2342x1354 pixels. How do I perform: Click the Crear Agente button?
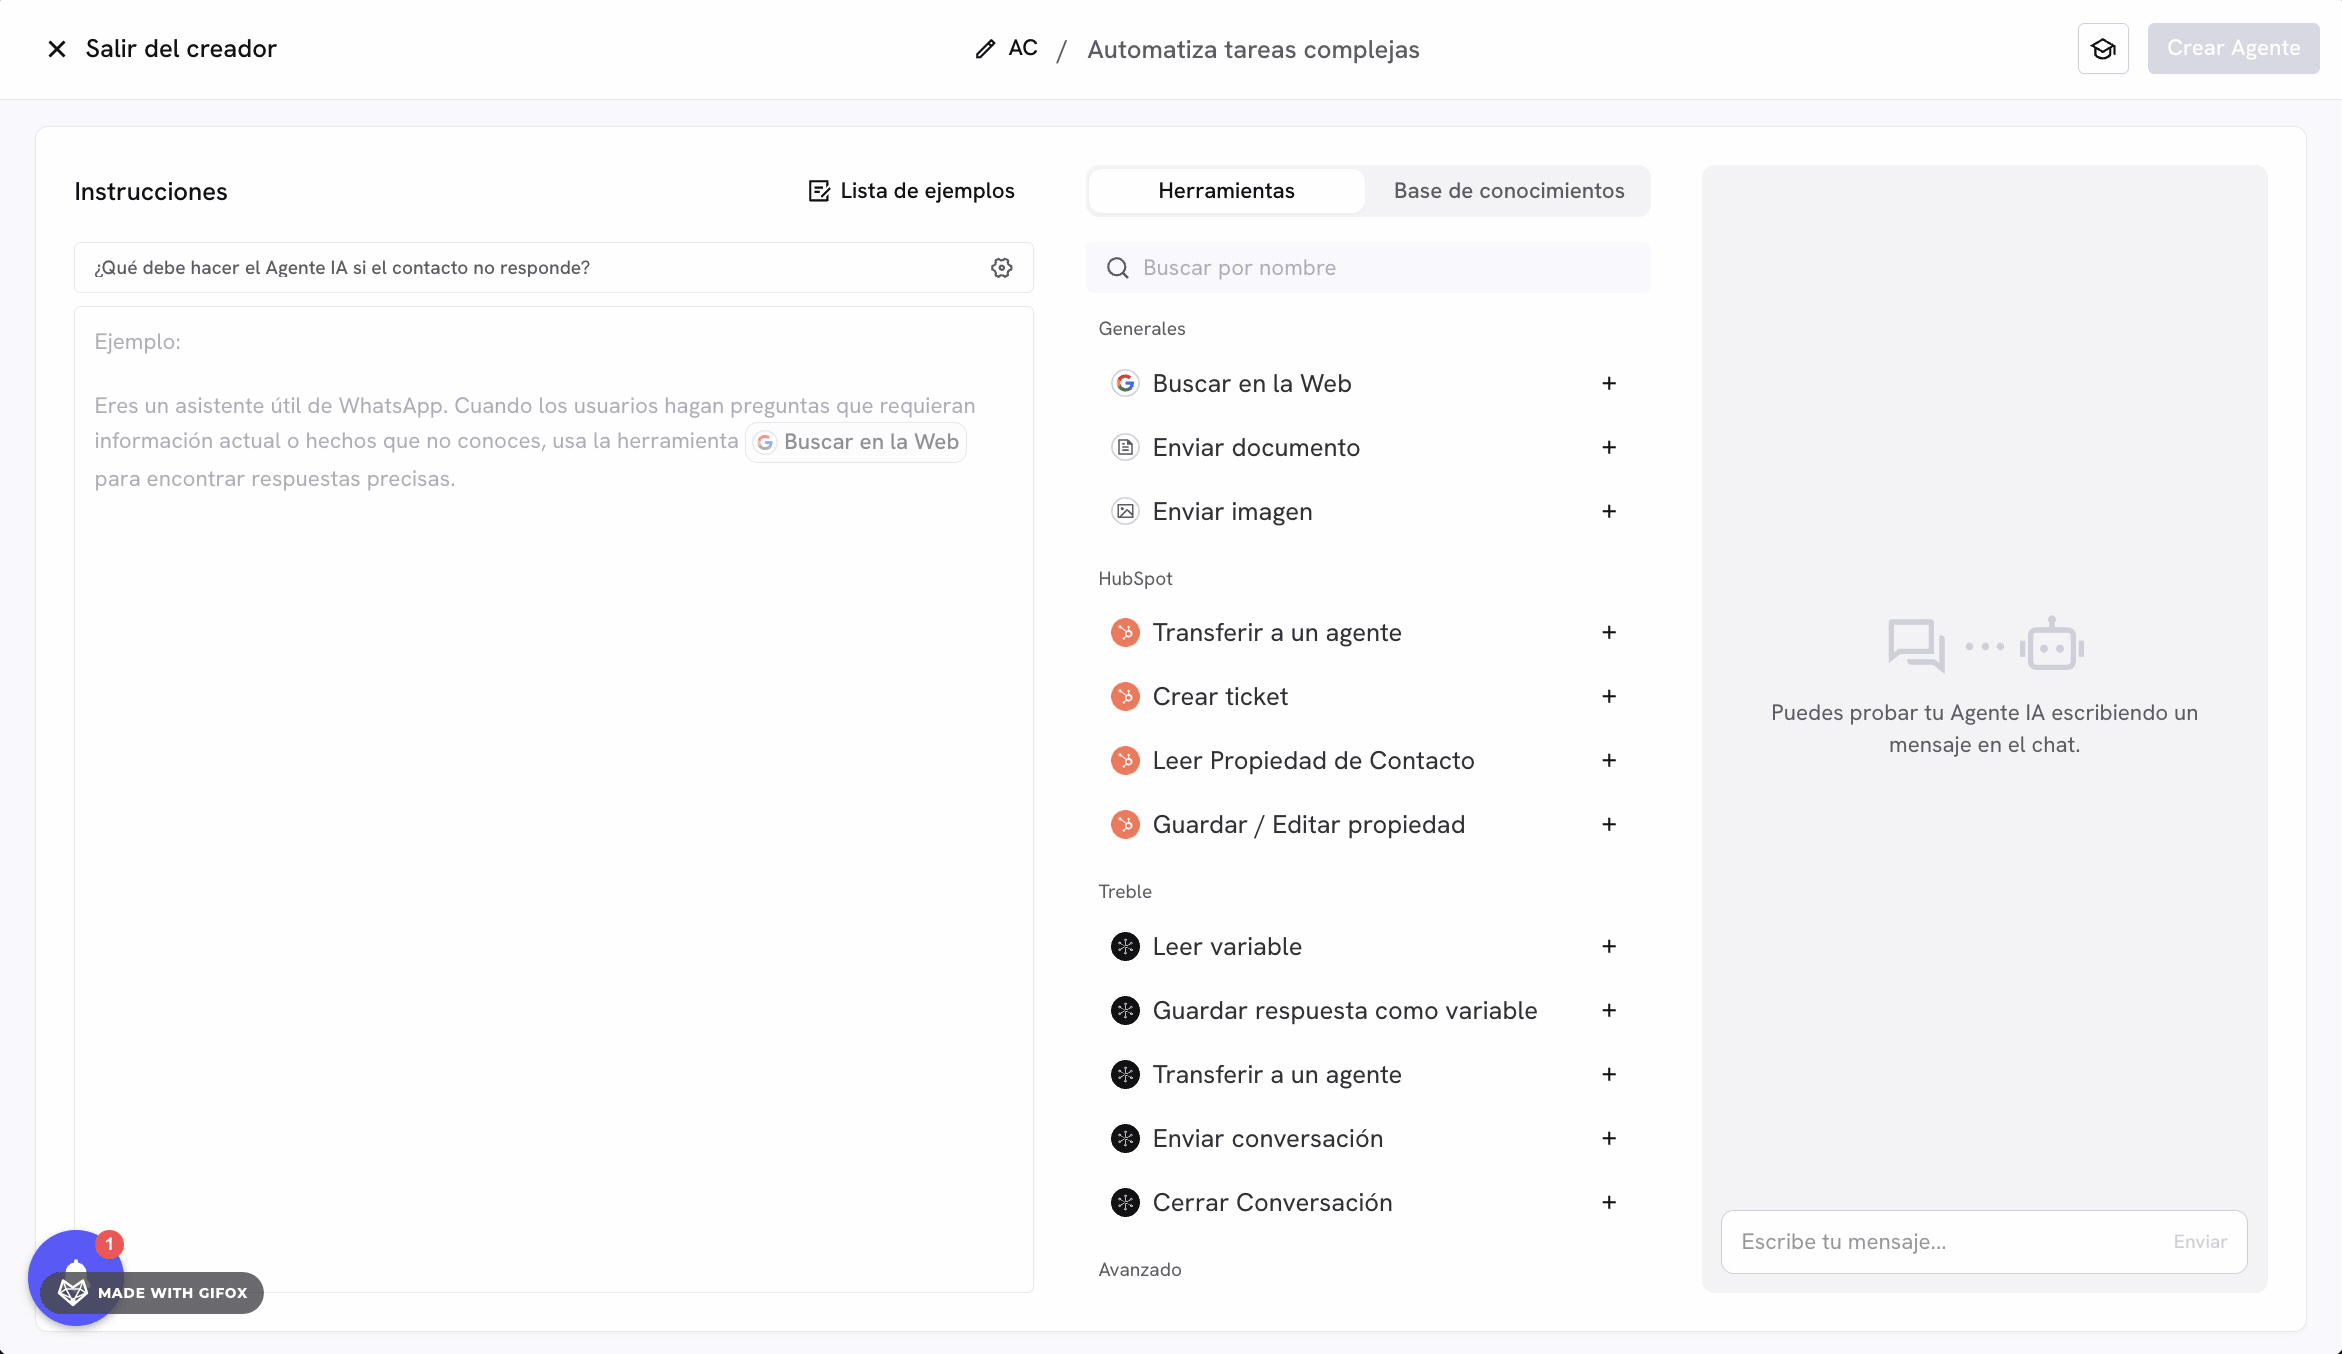[2233, 48]
